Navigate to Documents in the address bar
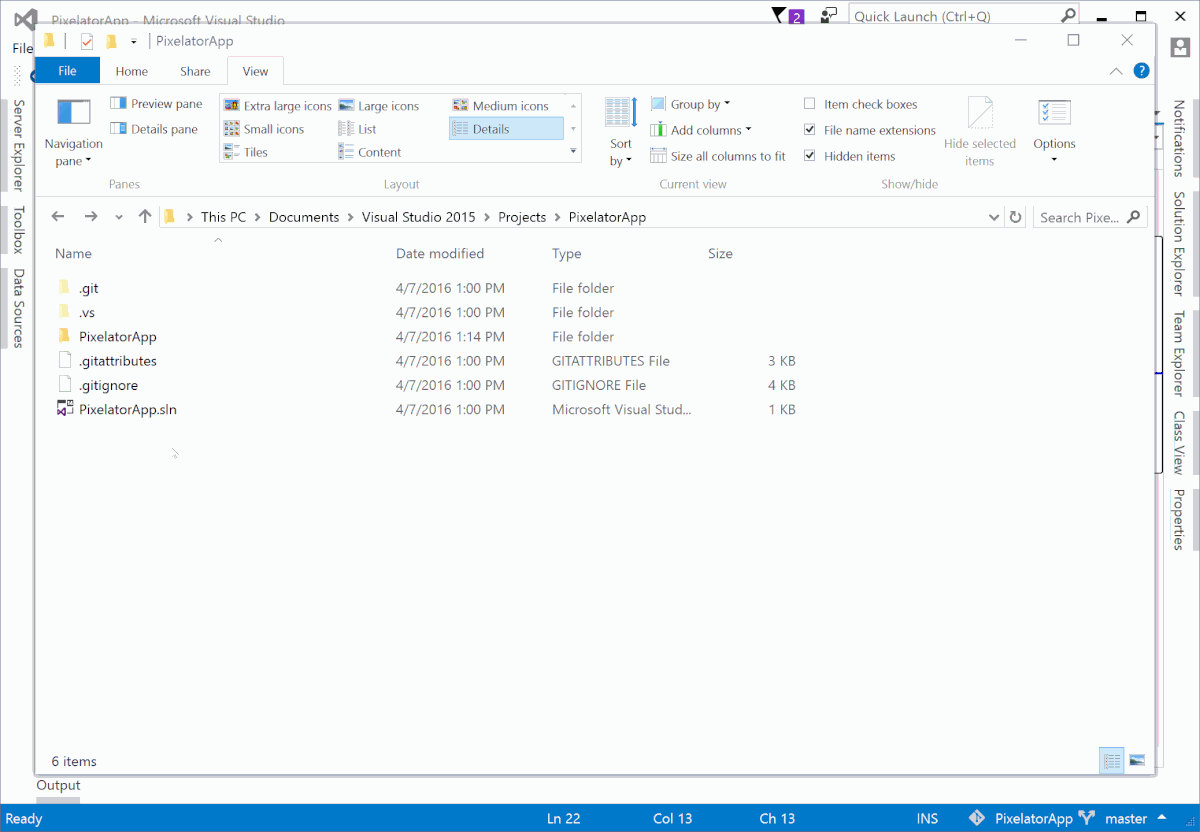Image resolution: width=1200 pixels, height=832 pixels. pyautogui.click(x=304, y=217)
